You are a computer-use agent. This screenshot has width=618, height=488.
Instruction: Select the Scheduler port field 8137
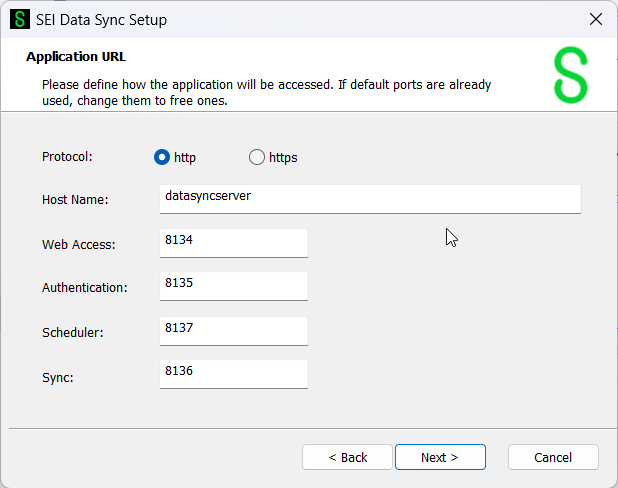(x=233, y=330)
